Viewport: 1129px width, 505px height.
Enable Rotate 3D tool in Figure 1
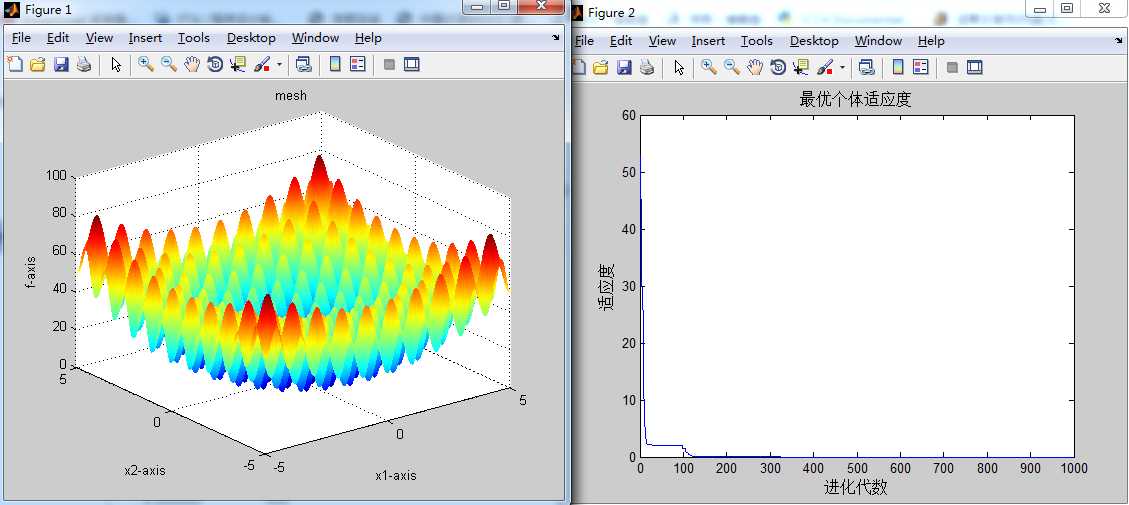[x=215, y=65]
